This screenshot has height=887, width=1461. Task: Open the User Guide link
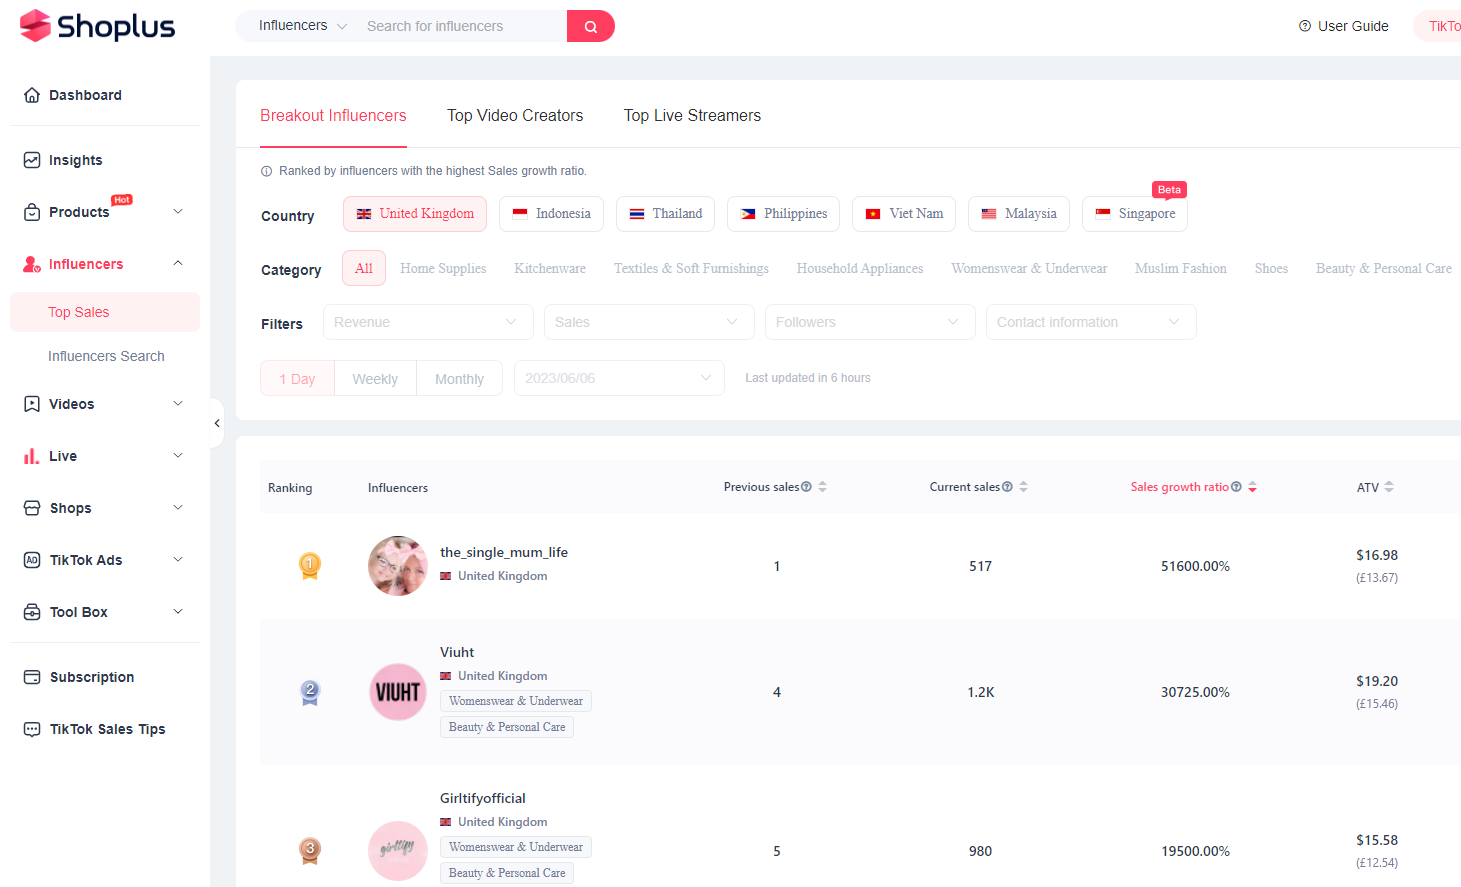[x=1343, y=26]
